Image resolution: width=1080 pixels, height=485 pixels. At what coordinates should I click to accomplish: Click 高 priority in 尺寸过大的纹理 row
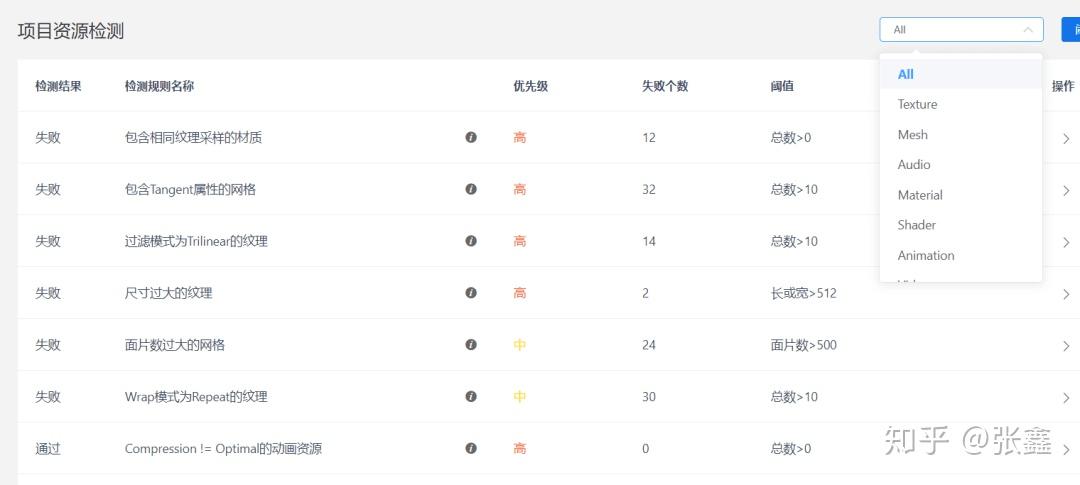point(520,293)
